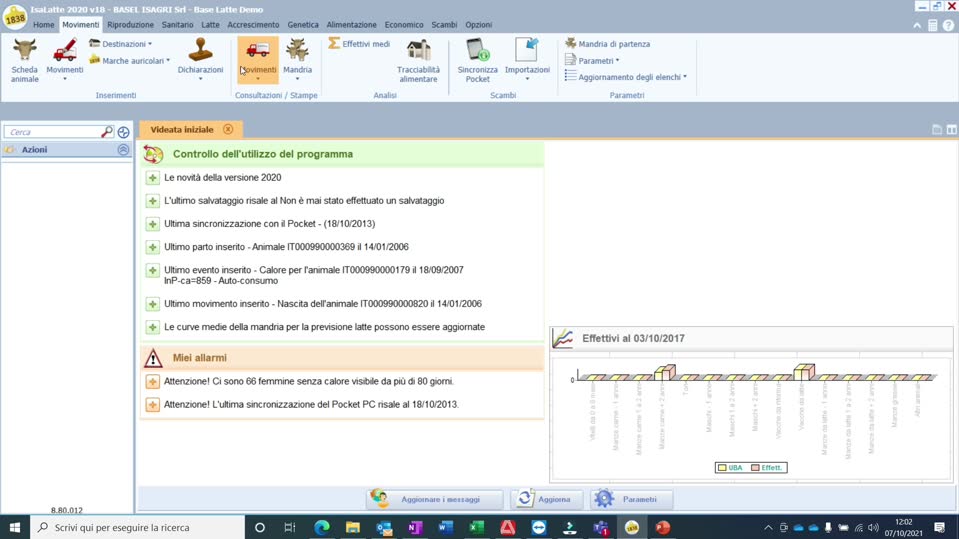Screen dimensions: 959x539
Task: Close the Videata iniziale tab
Action: point(228,130)
